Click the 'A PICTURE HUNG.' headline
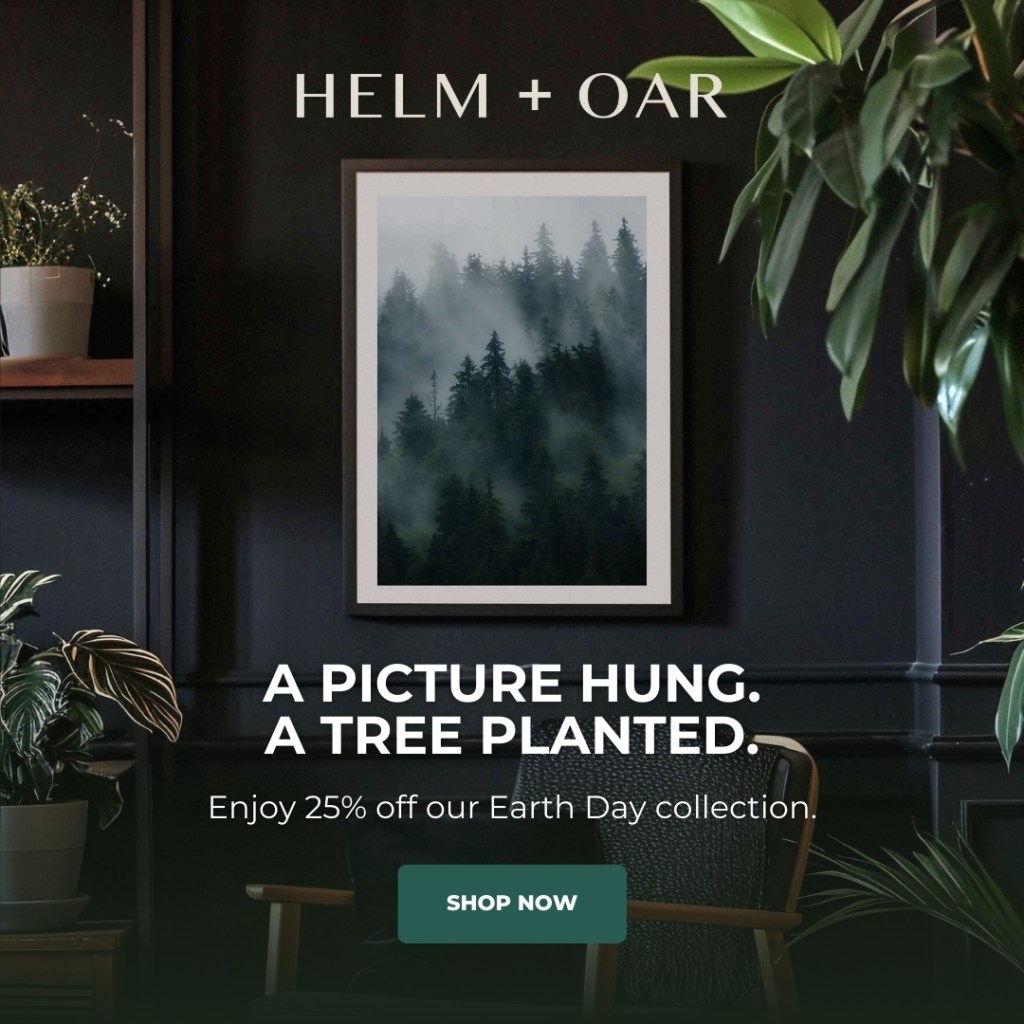The width and height of the screenshot is (1024, 1024). click(511, 683)
